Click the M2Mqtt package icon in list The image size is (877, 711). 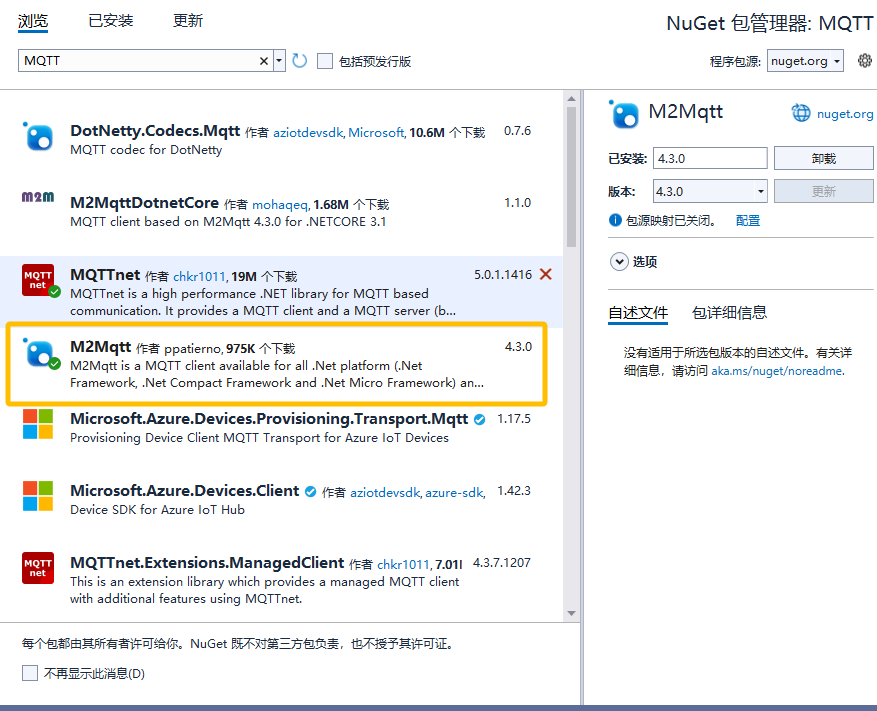point(39,353)
